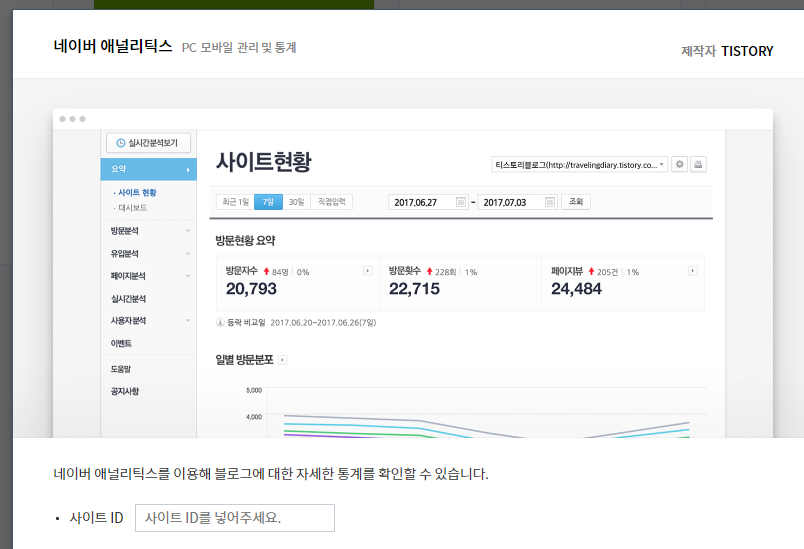Click the 네이버 애널리틱스 preview screenshot
Image resolution: width=804 pixels, height=549 pixels.
(x=413, y=273)
